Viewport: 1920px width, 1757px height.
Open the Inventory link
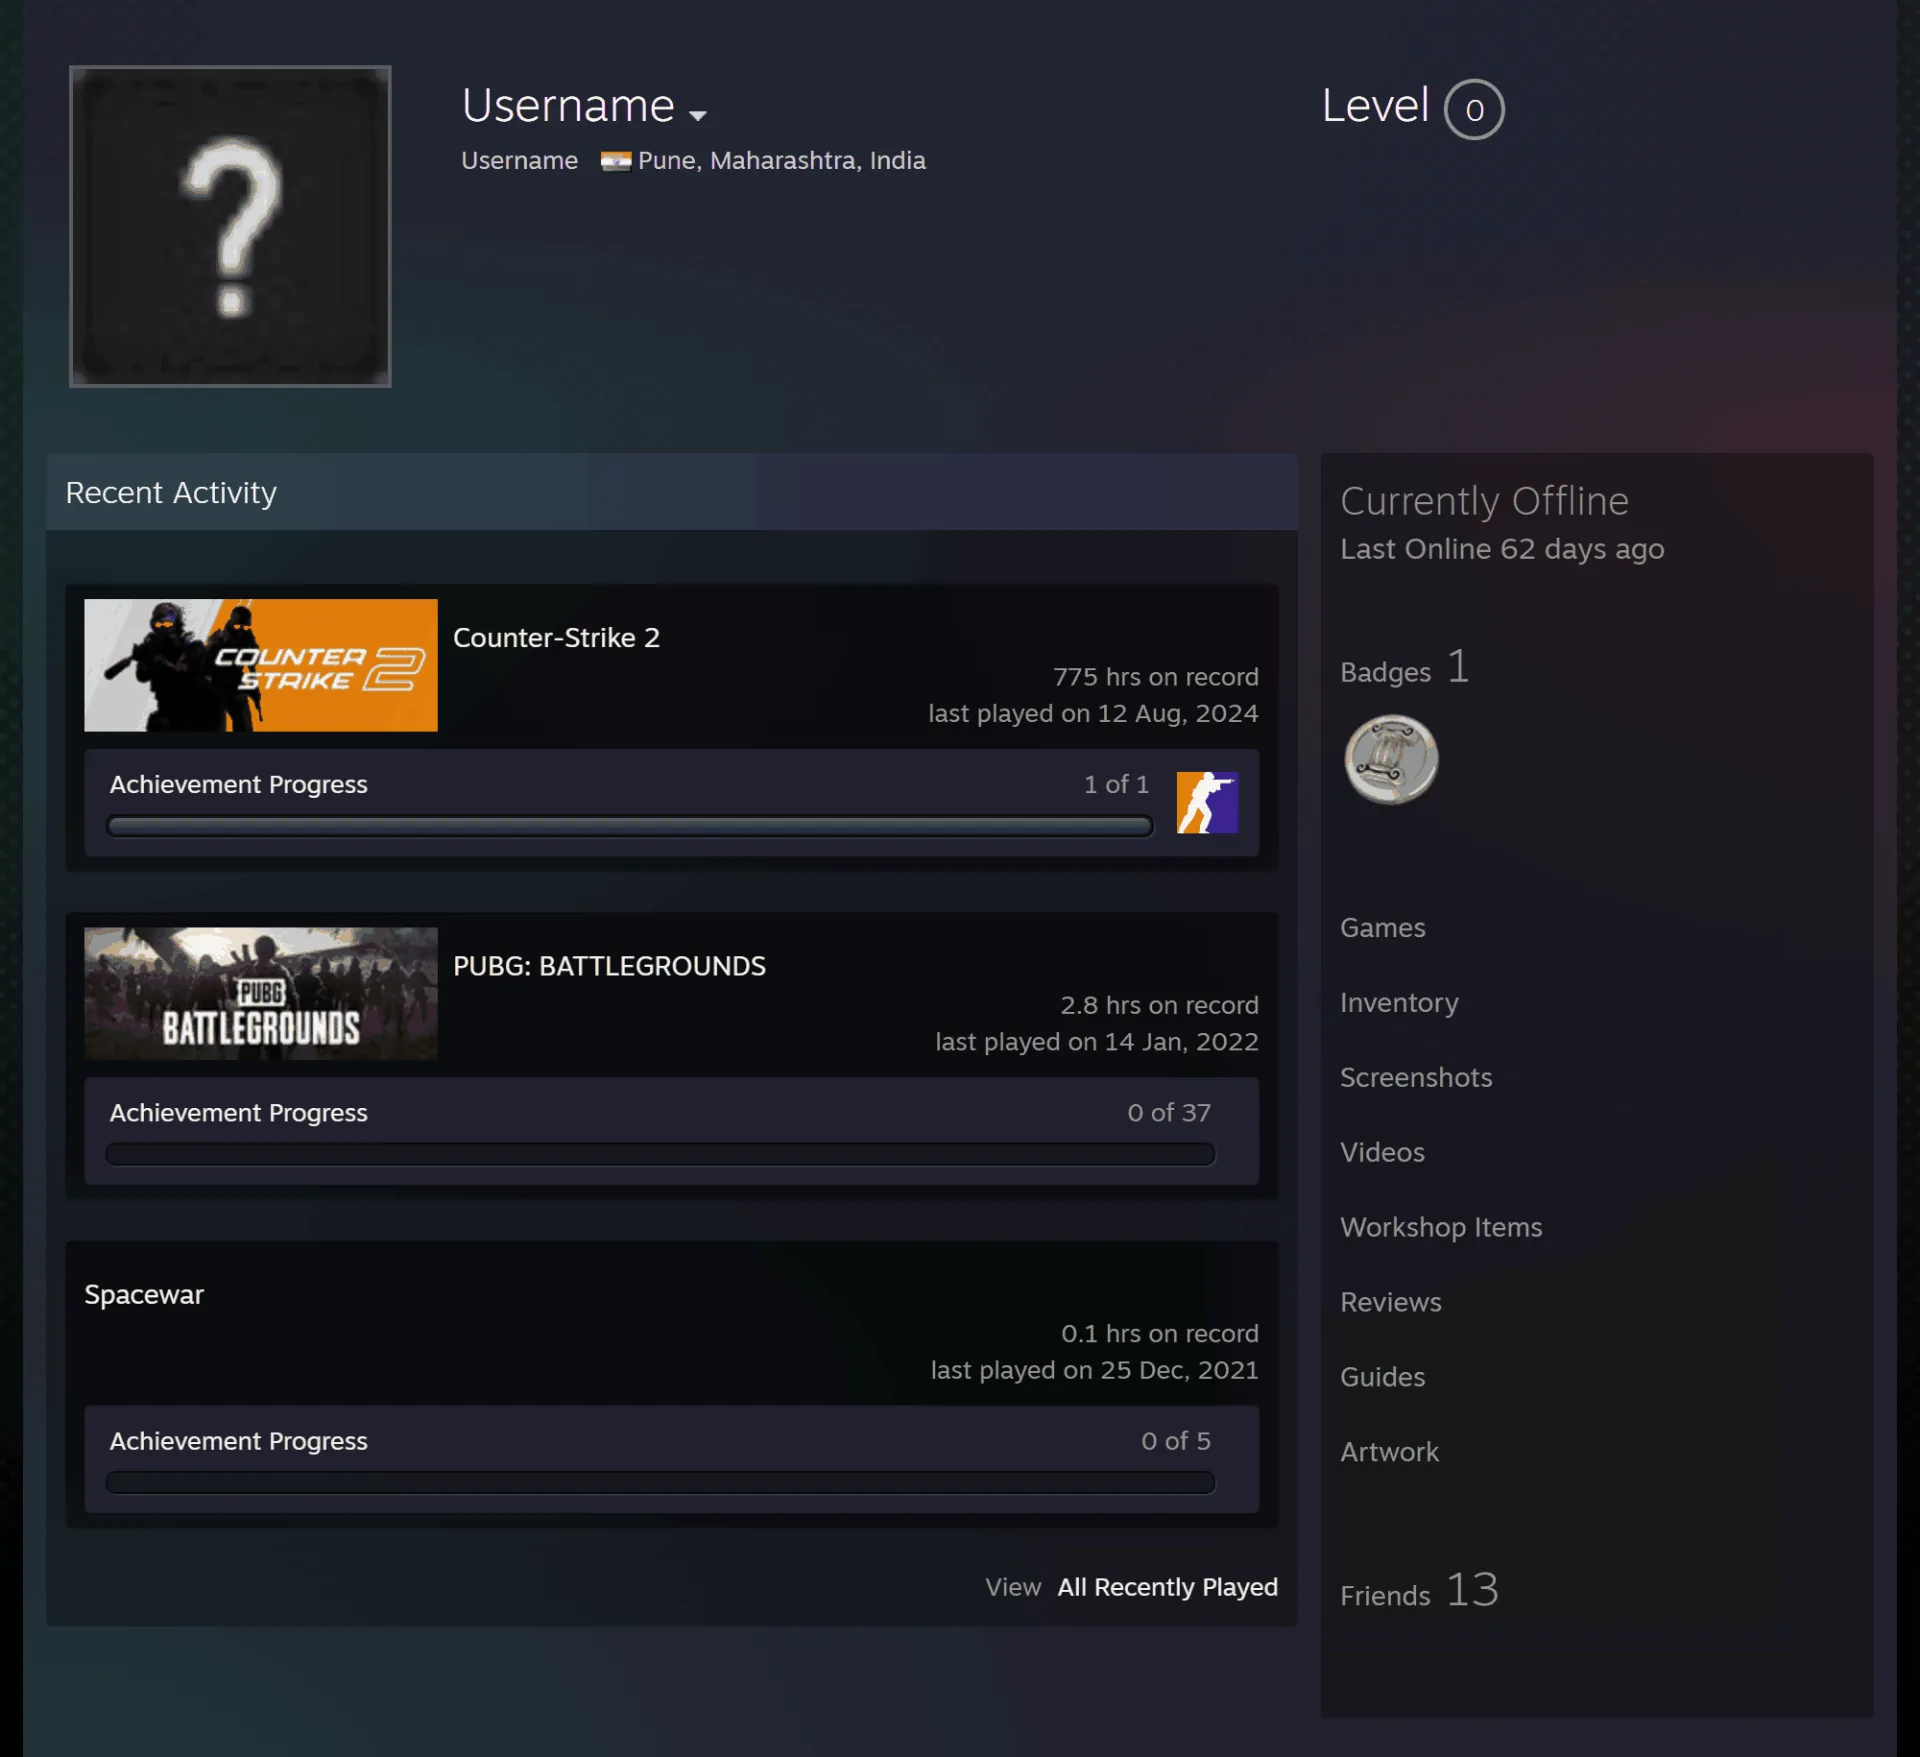(x=1399, y=1003)
